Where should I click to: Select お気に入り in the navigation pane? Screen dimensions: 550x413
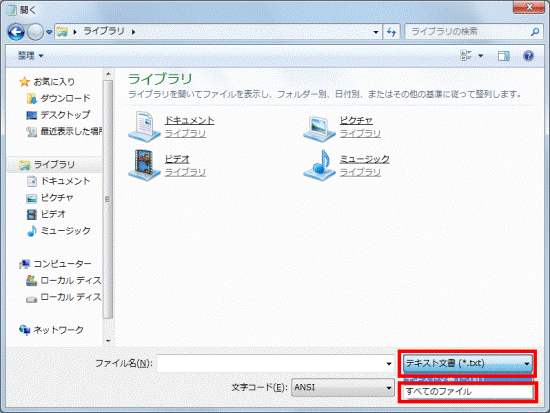54,82
